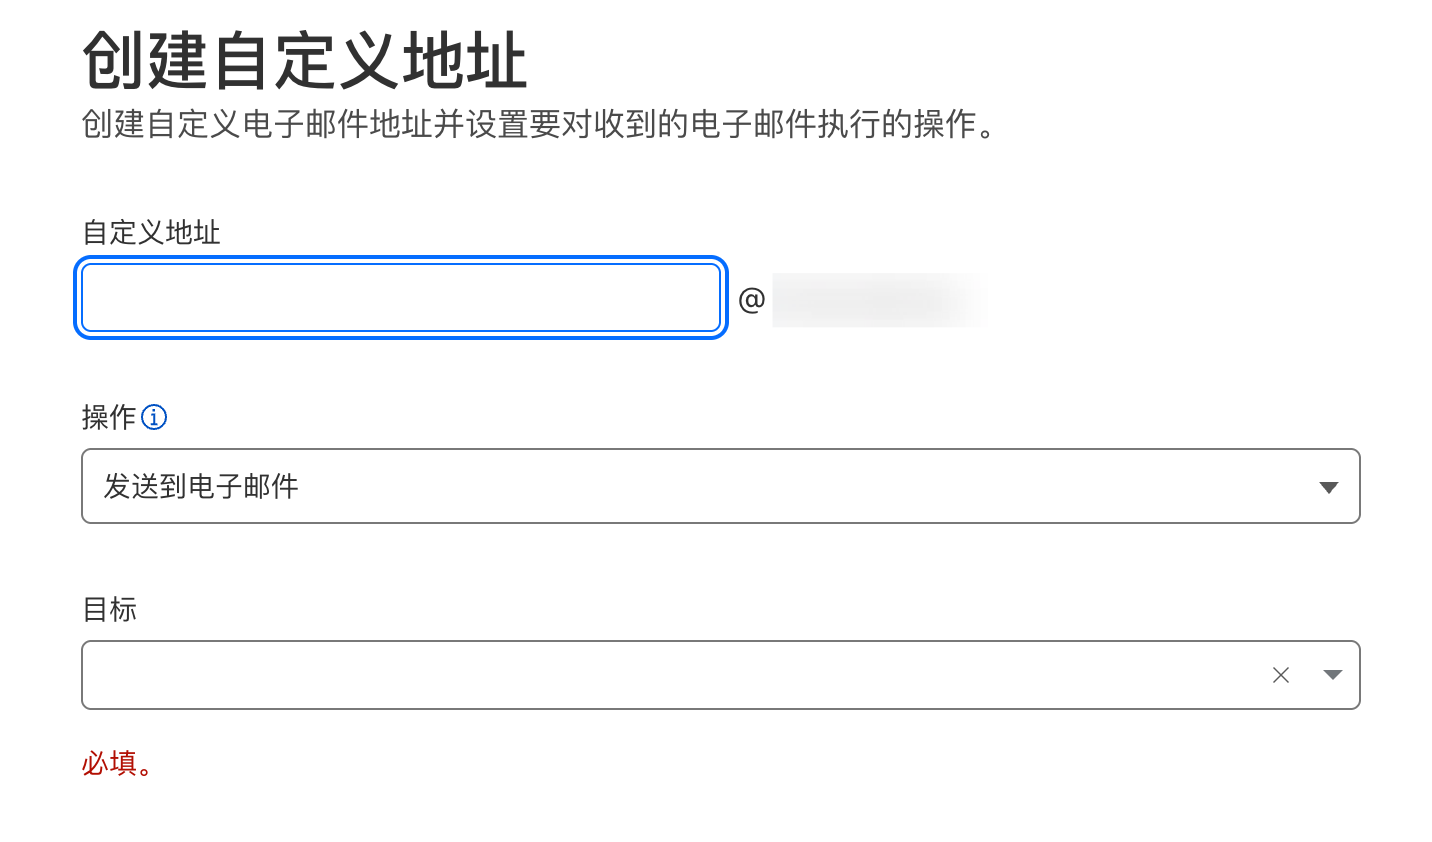Expand the 目标 dropdown arrow
The width and height of the screenshot is (1432, 842).
pos(1332,675)
